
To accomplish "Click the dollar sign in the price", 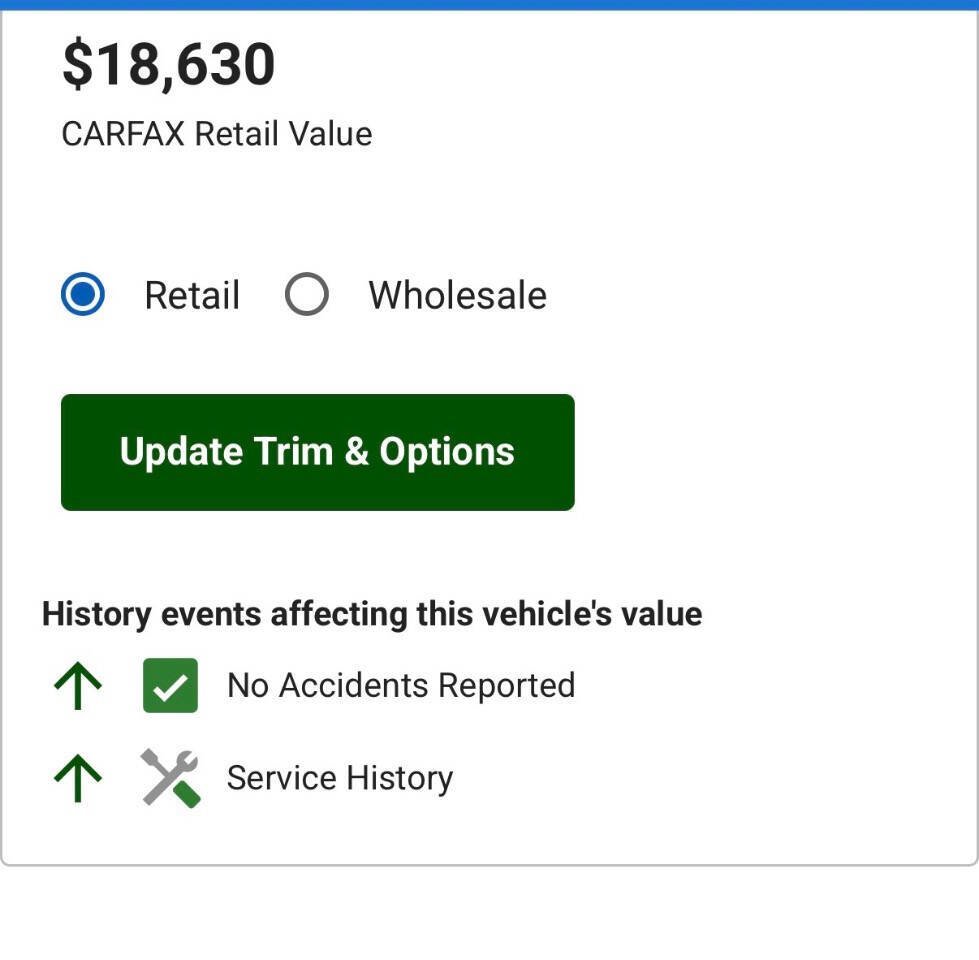I will [x=77, y=64].
